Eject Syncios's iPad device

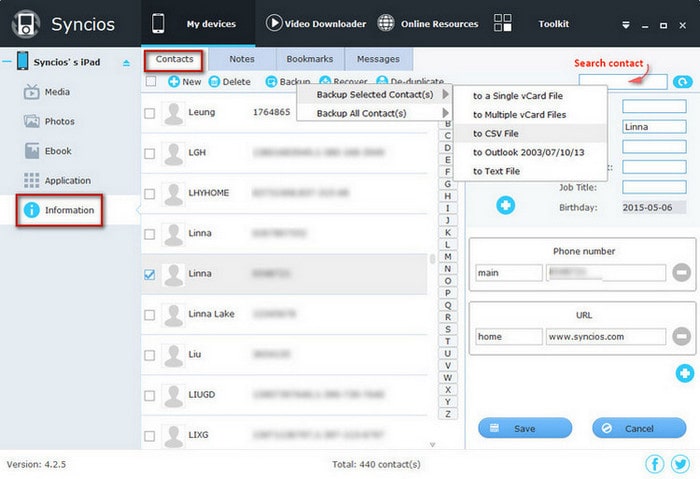coord(126,63)
